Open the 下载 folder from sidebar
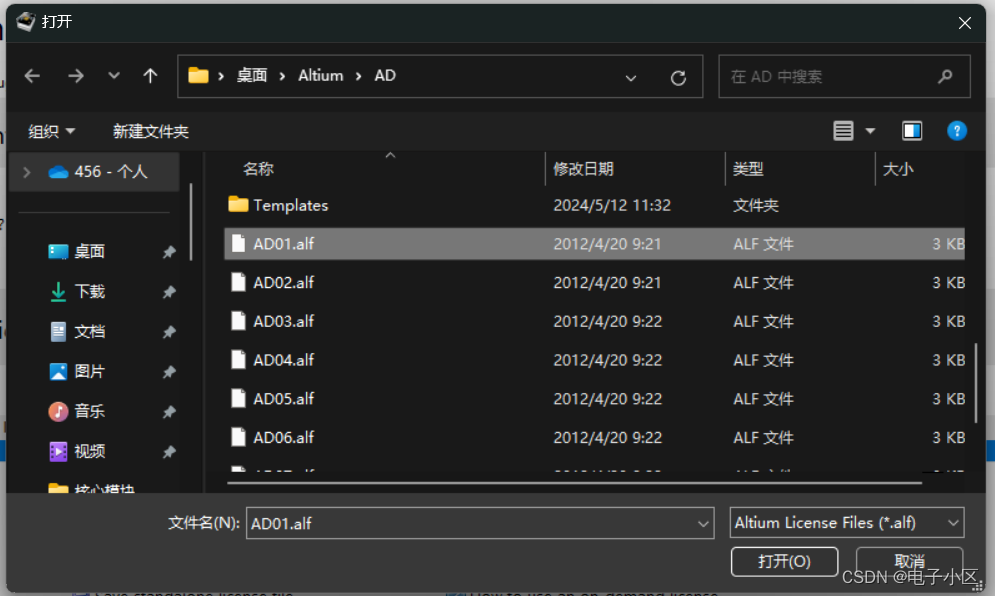The image size is (995, 596). click(90, 291)
